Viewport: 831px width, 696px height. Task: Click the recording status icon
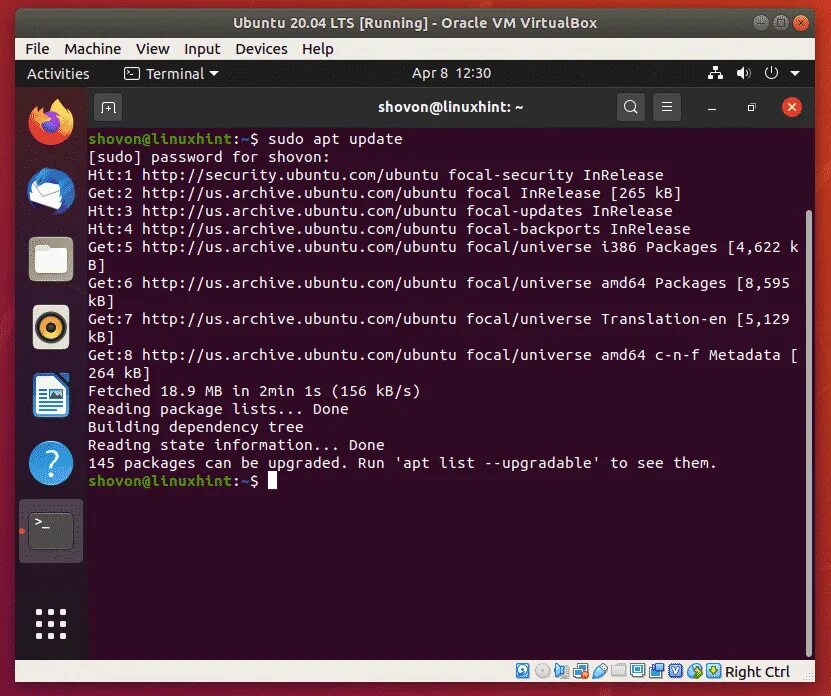click(x=656, y=671)
